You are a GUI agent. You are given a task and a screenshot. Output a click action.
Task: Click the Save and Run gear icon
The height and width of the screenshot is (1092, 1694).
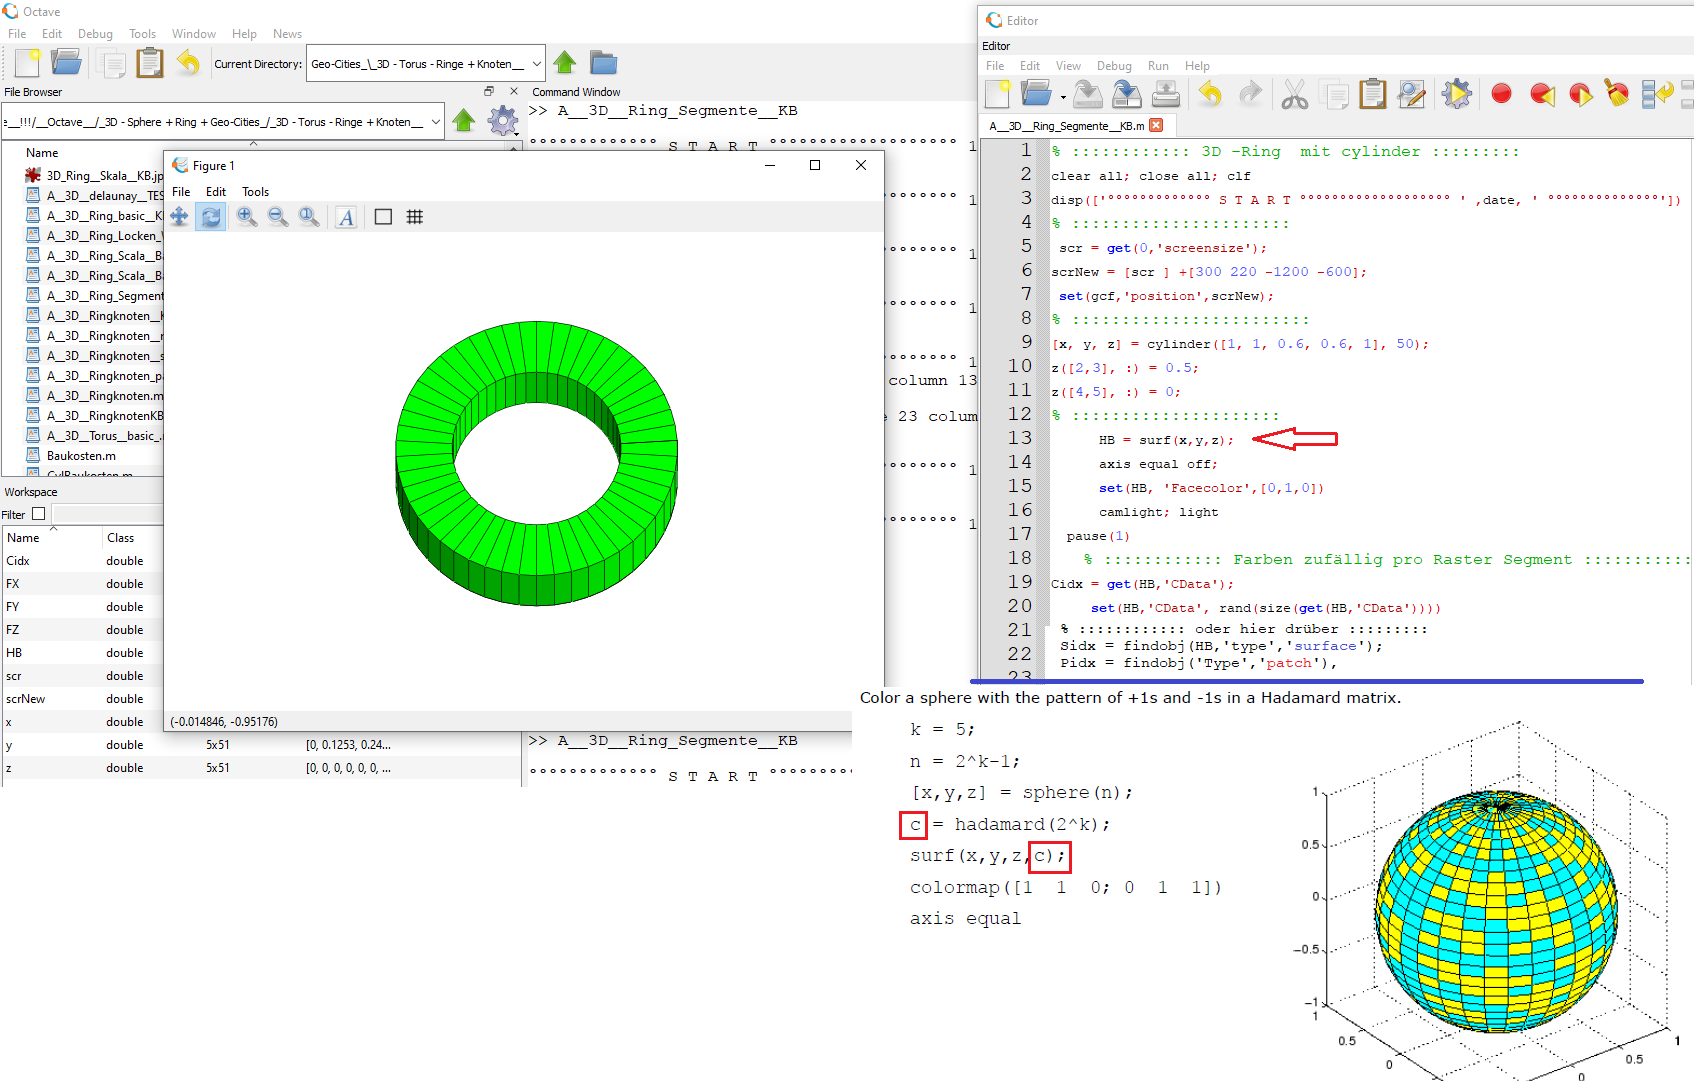[x=1456, y=94]
